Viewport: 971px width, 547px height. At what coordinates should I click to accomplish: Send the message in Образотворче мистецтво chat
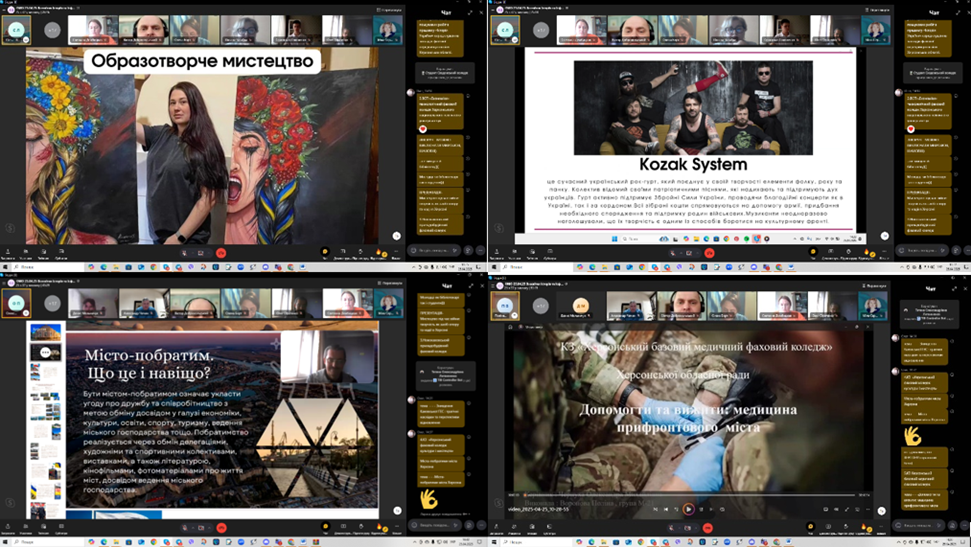[x=455, y=250]
